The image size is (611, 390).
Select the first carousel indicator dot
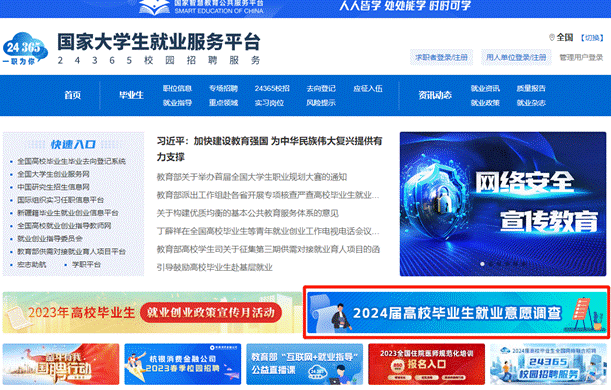pyautogui.click(x=482, y=264)
